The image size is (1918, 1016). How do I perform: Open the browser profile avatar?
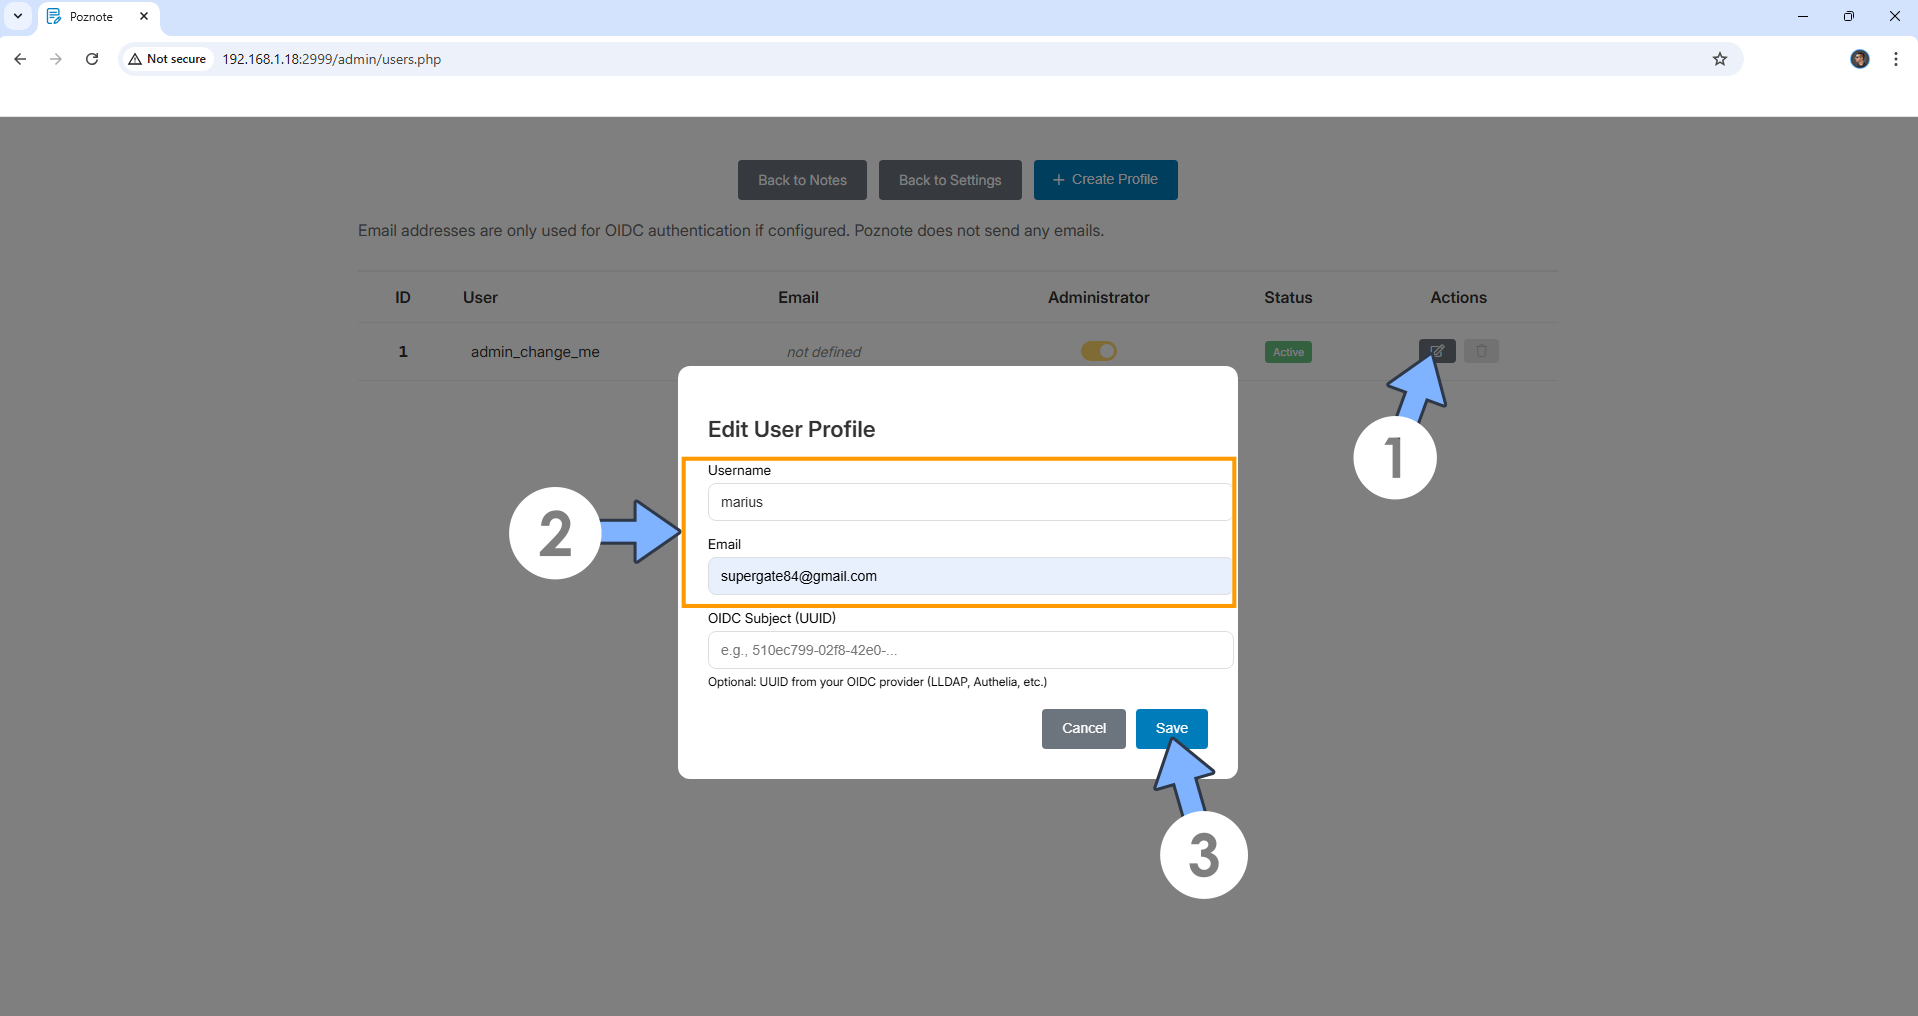point(1859,59)
